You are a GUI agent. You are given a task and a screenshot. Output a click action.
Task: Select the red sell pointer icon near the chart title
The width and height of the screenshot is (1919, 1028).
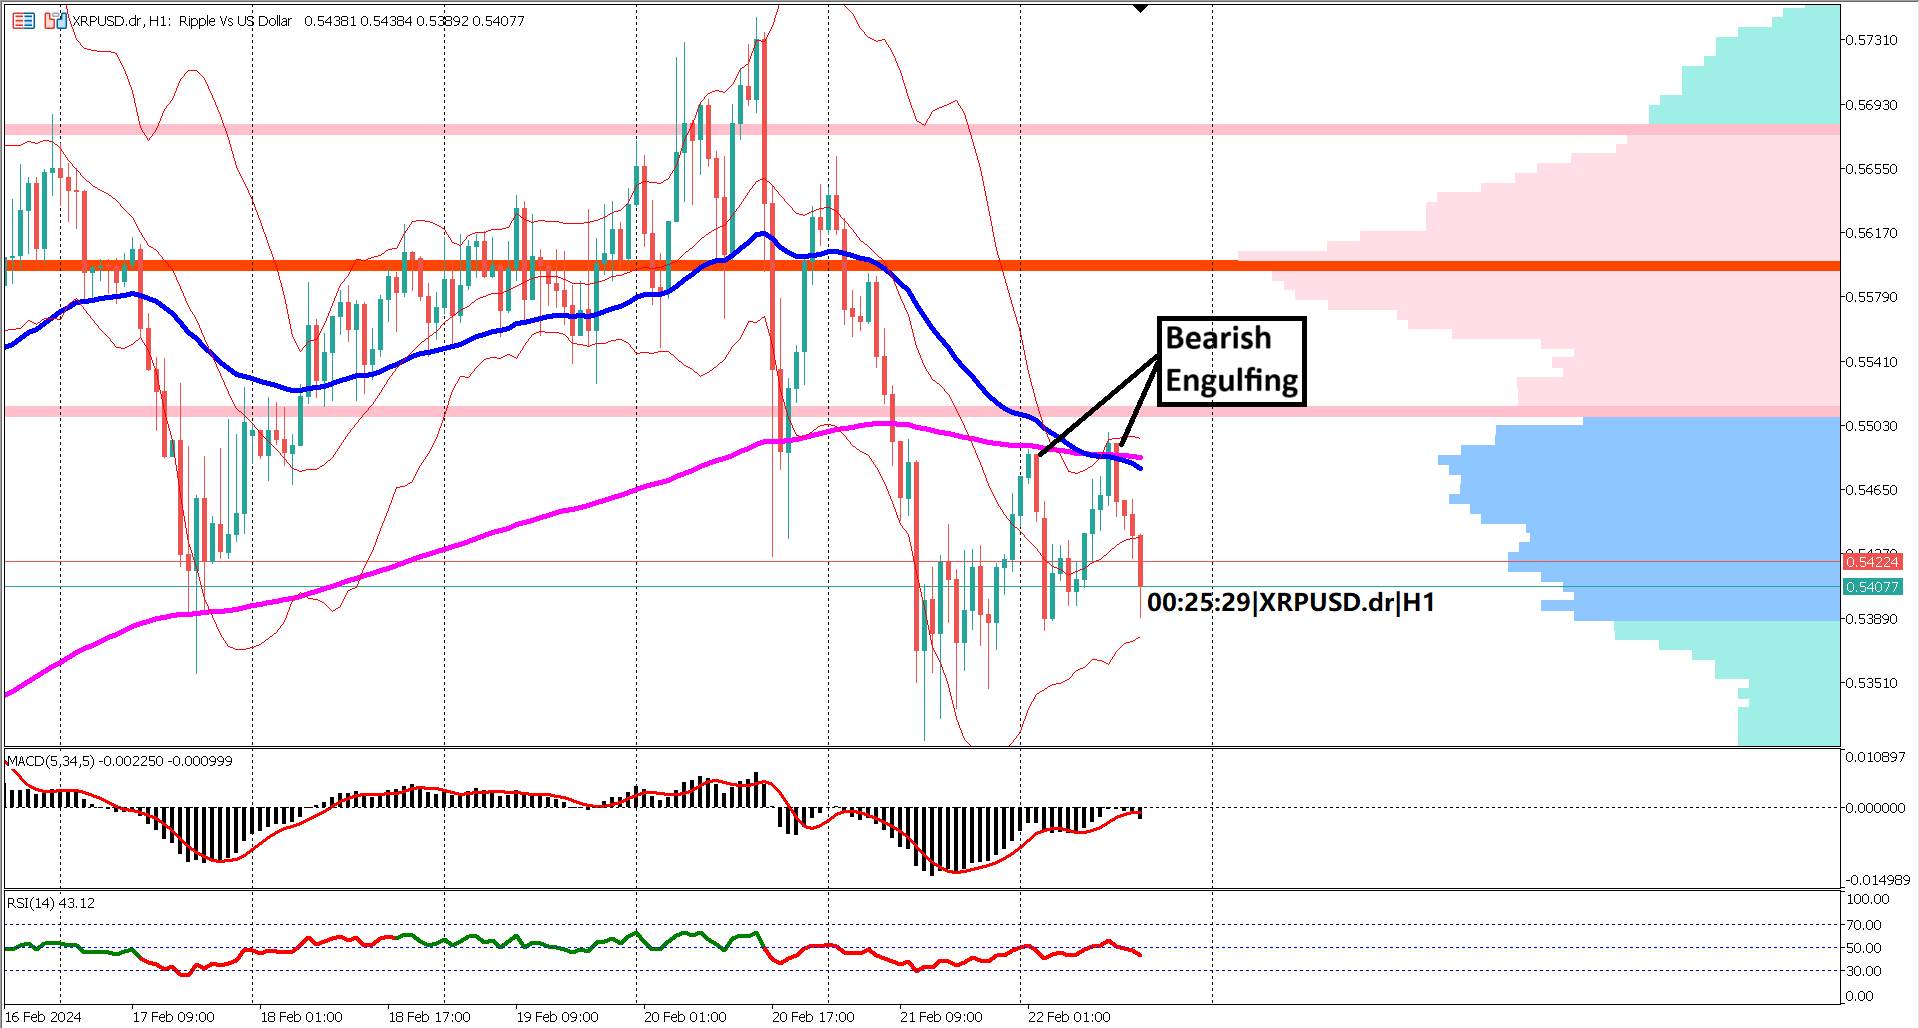point(49,21)
